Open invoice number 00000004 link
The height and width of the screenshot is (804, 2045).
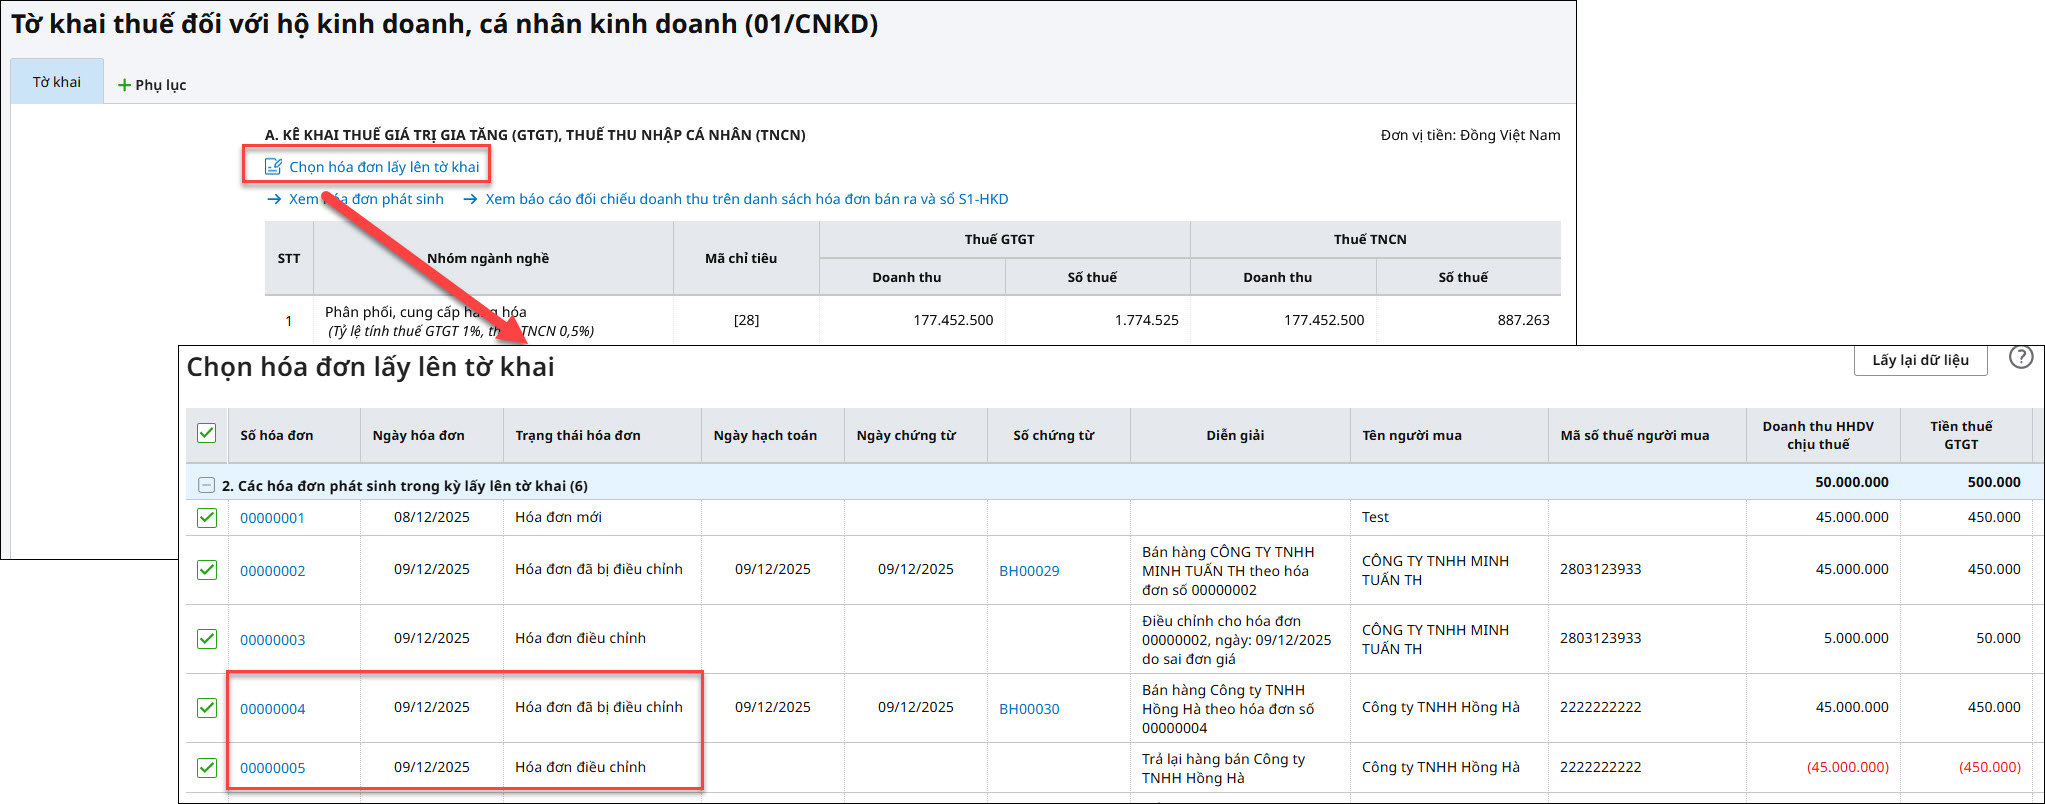click(x=273, y=709)
